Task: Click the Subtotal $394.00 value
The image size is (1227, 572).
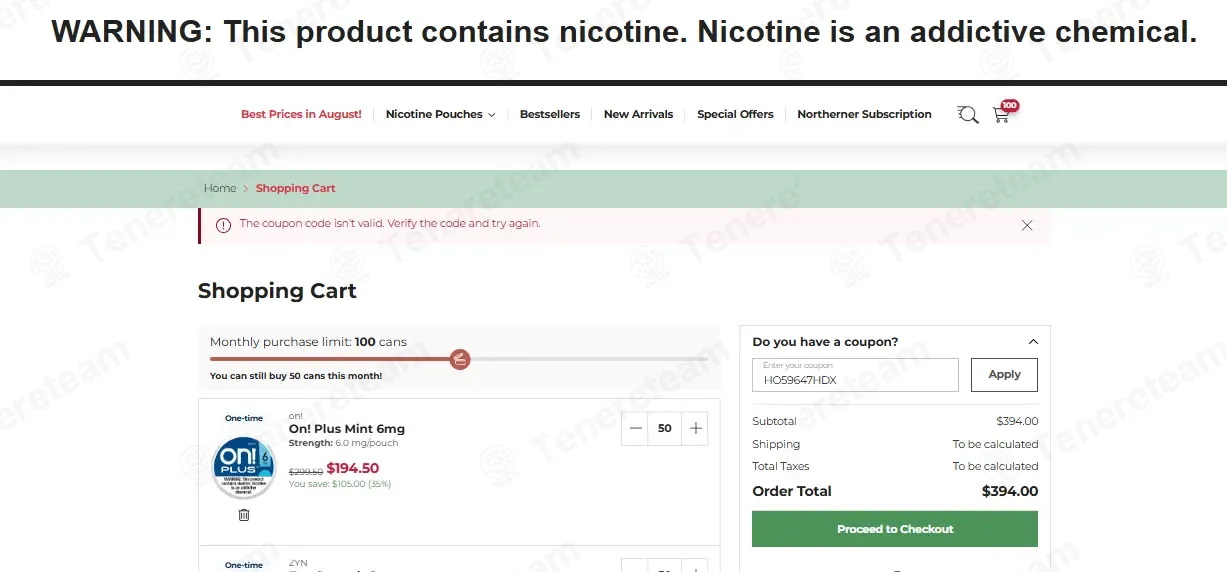Action: [x=1017, y=421]
